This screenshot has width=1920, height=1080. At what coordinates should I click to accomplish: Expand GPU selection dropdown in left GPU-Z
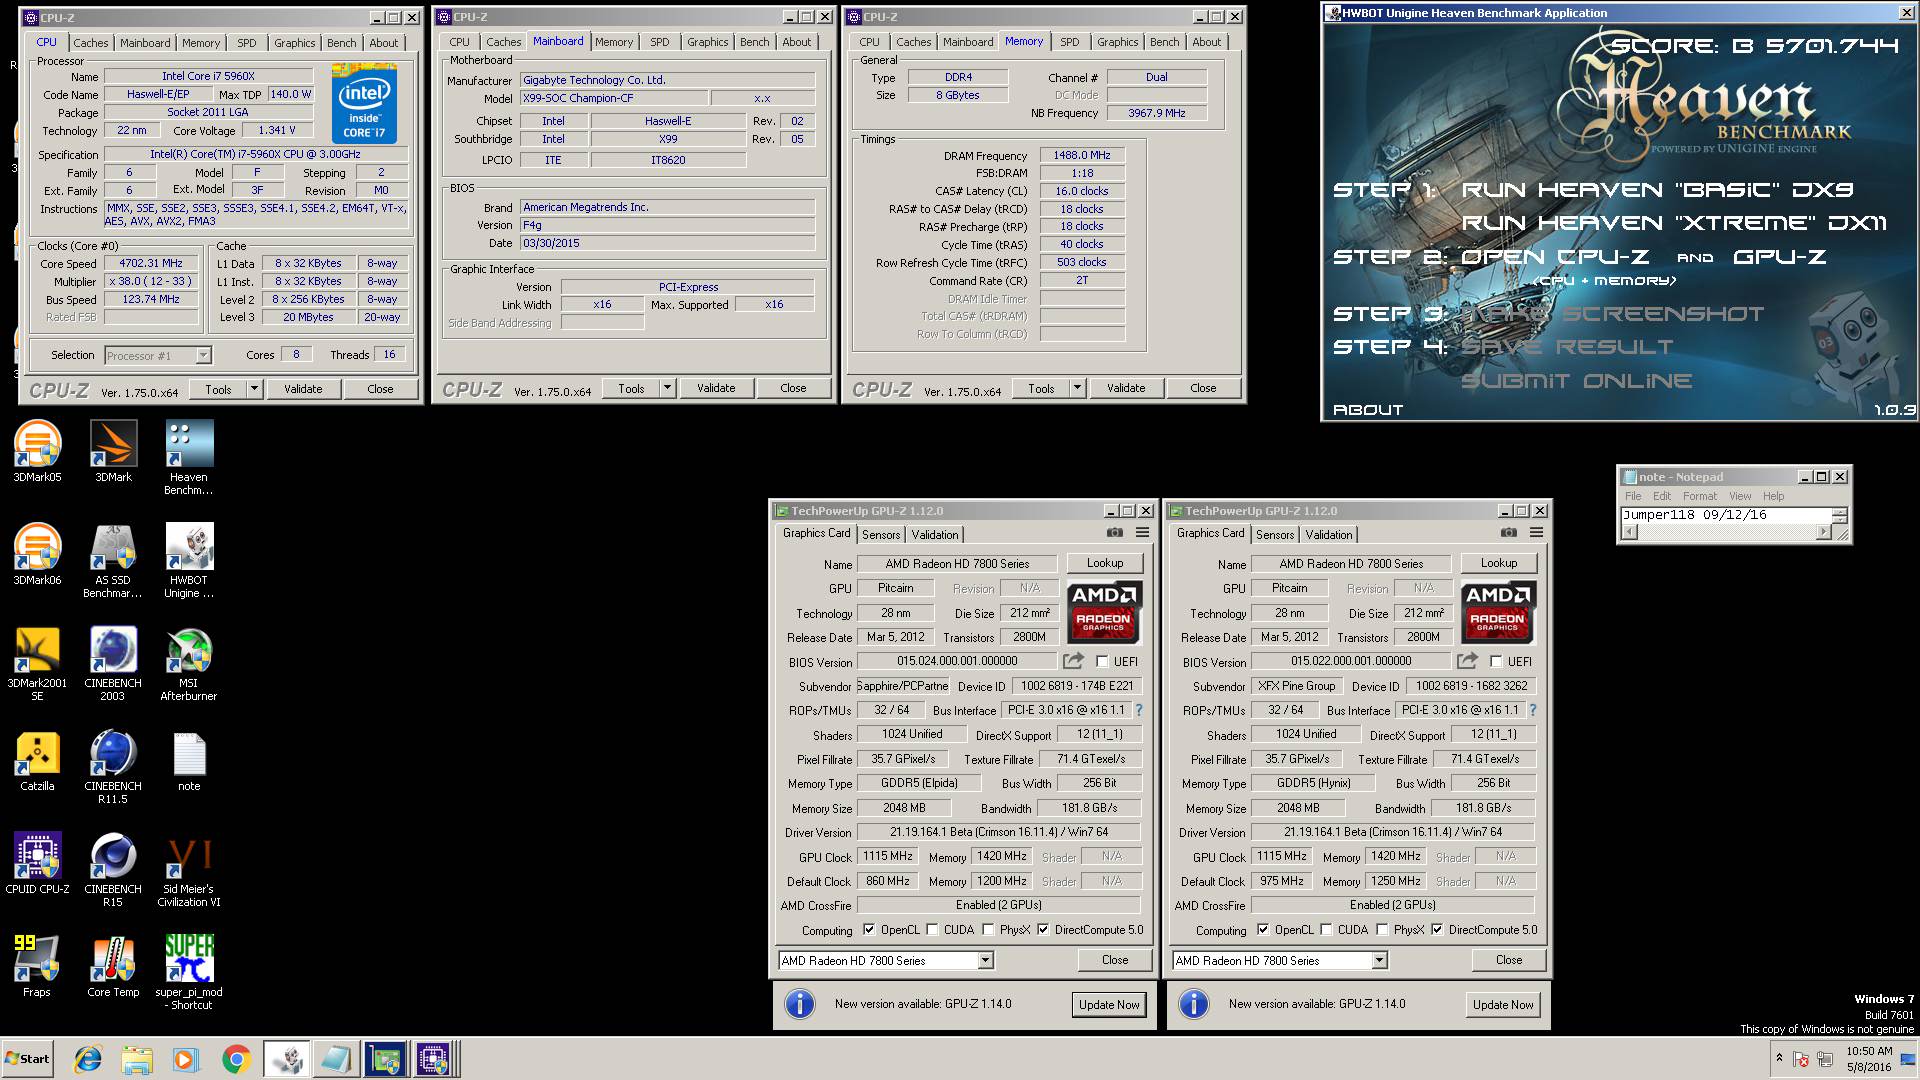point(985,961)
